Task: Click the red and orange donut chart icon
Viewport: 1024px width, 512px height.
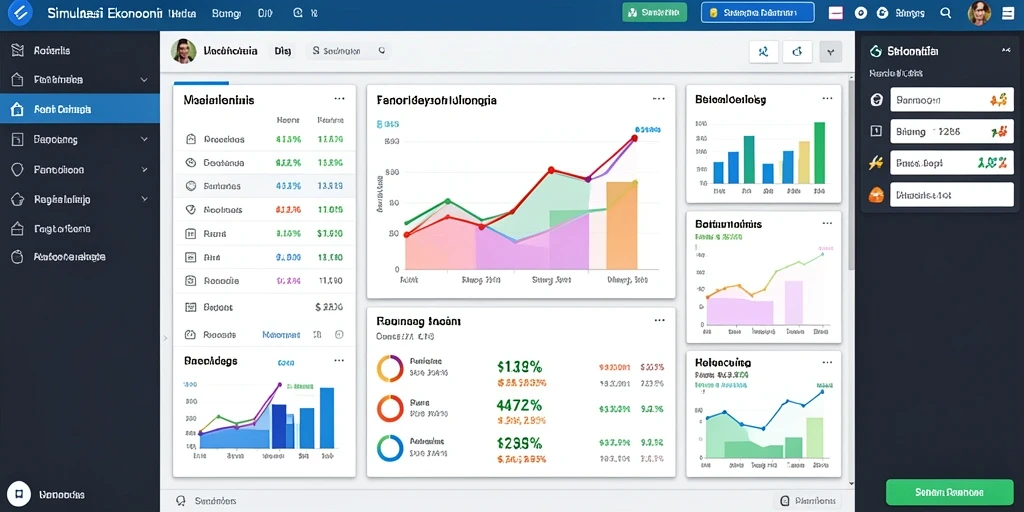Action: 390,408
